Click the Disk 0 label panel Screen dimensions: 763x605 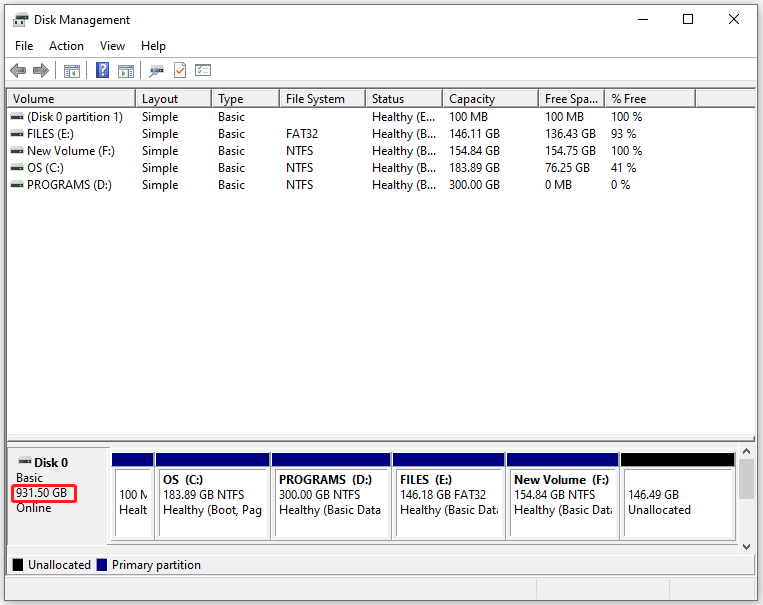(x=58, y=495)
